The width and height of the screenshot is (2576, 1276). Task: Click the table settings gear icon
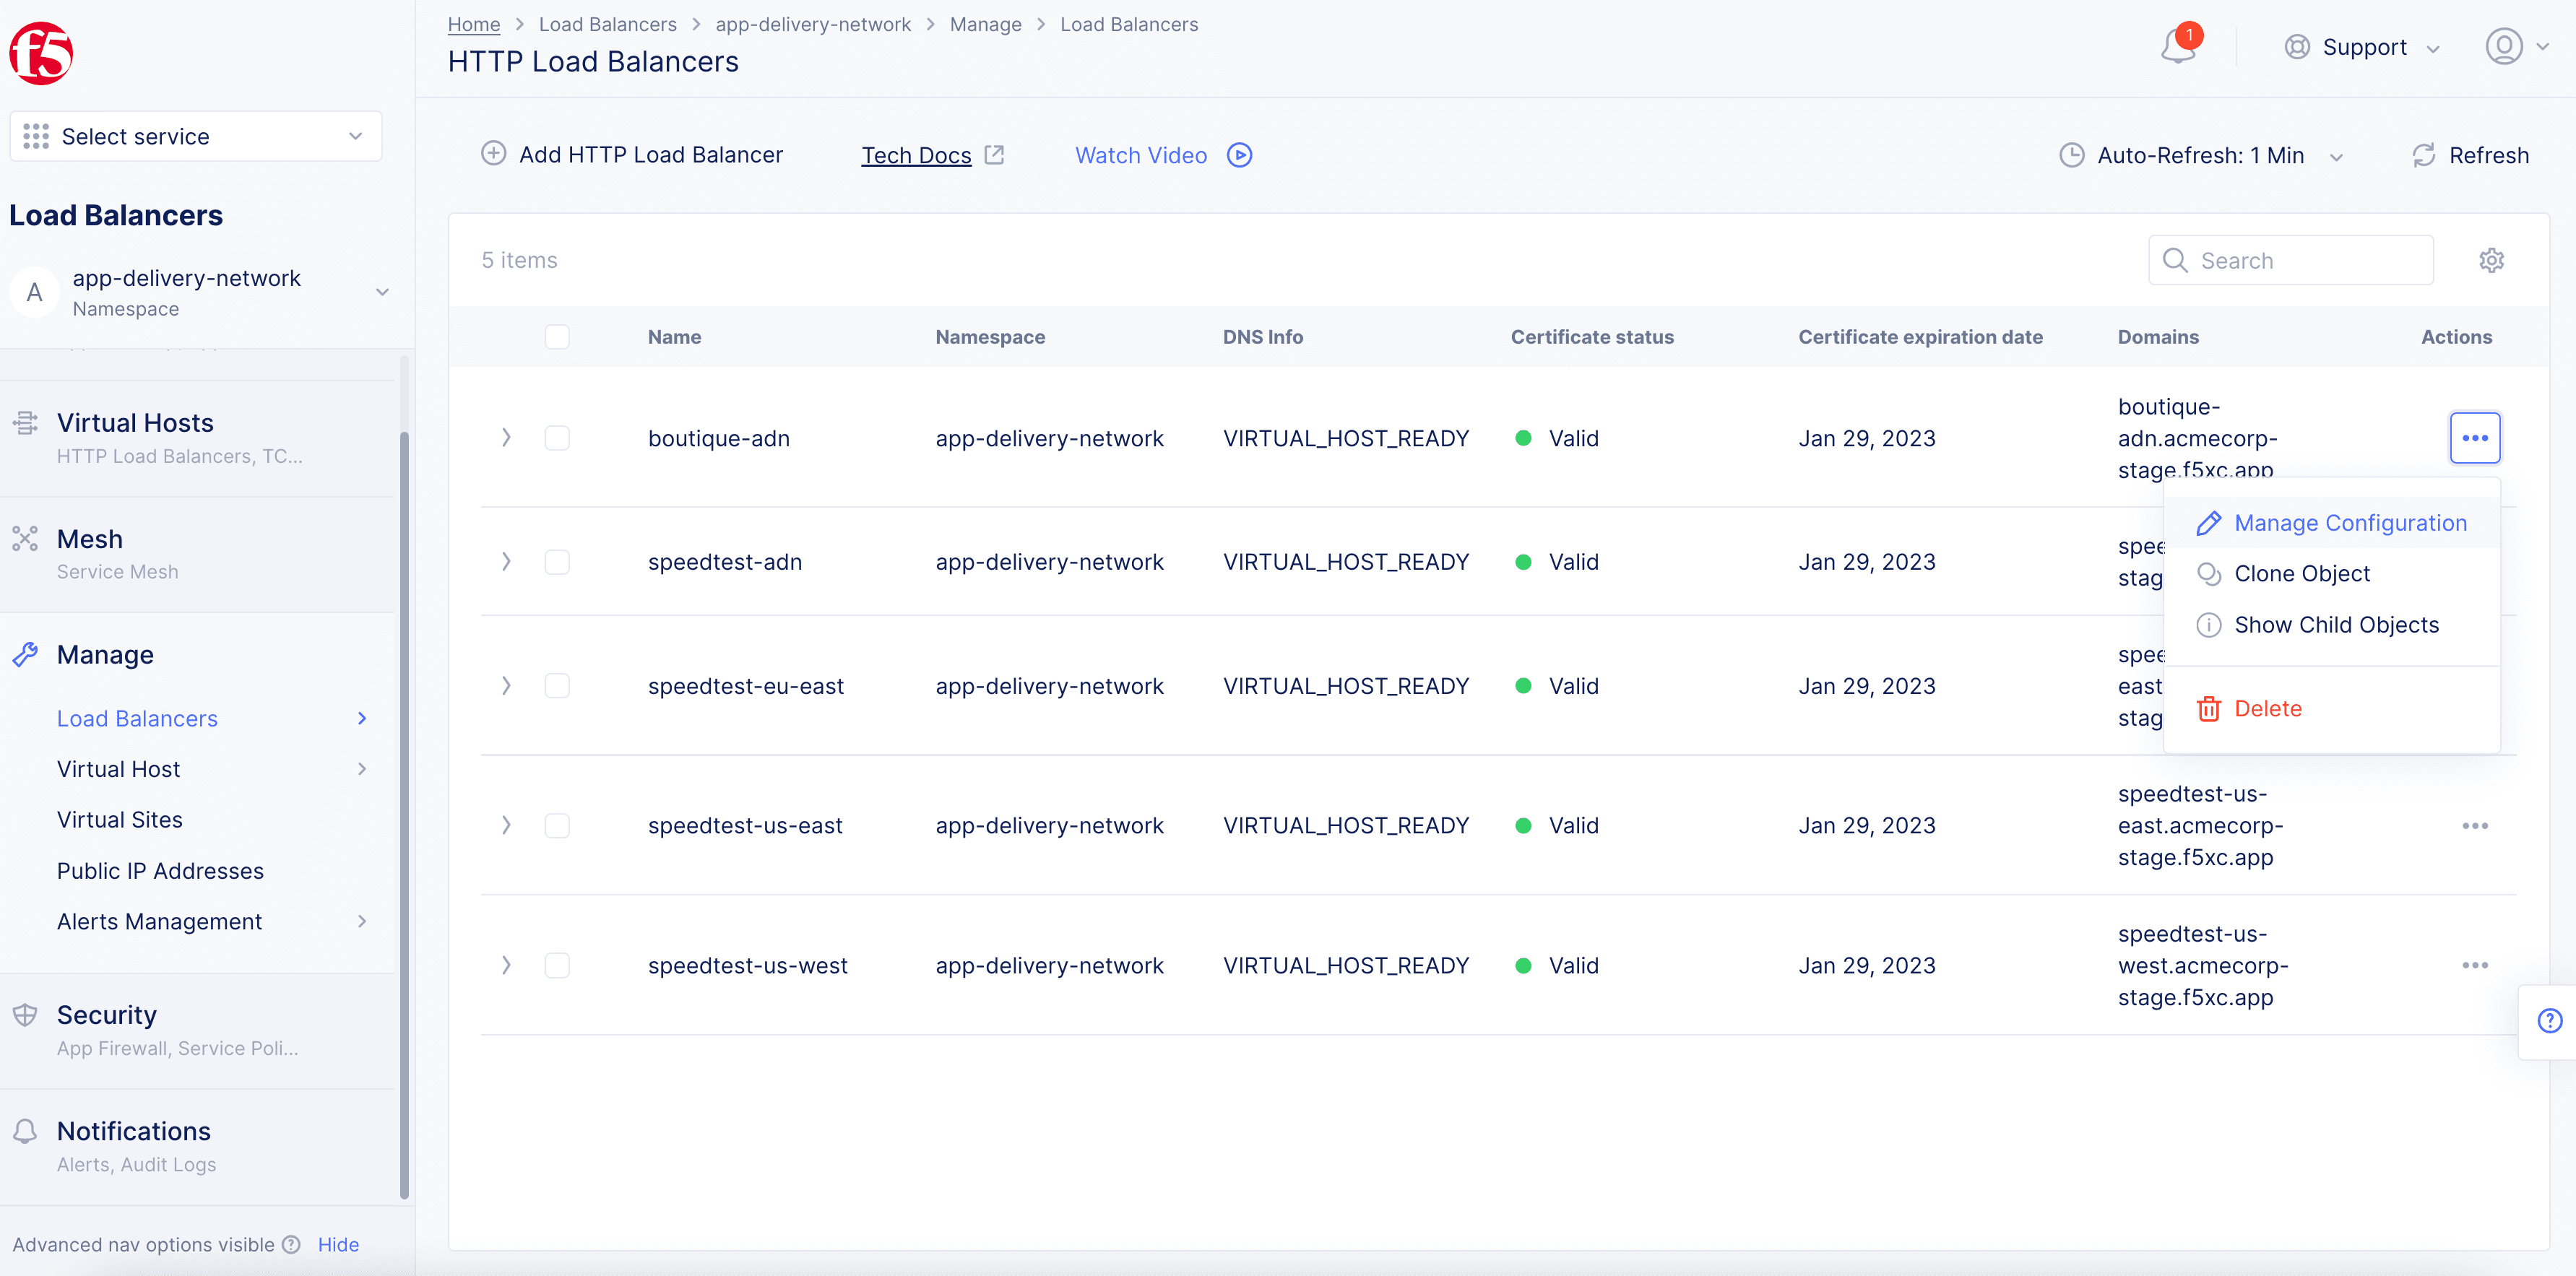(x=2491, y=260)
